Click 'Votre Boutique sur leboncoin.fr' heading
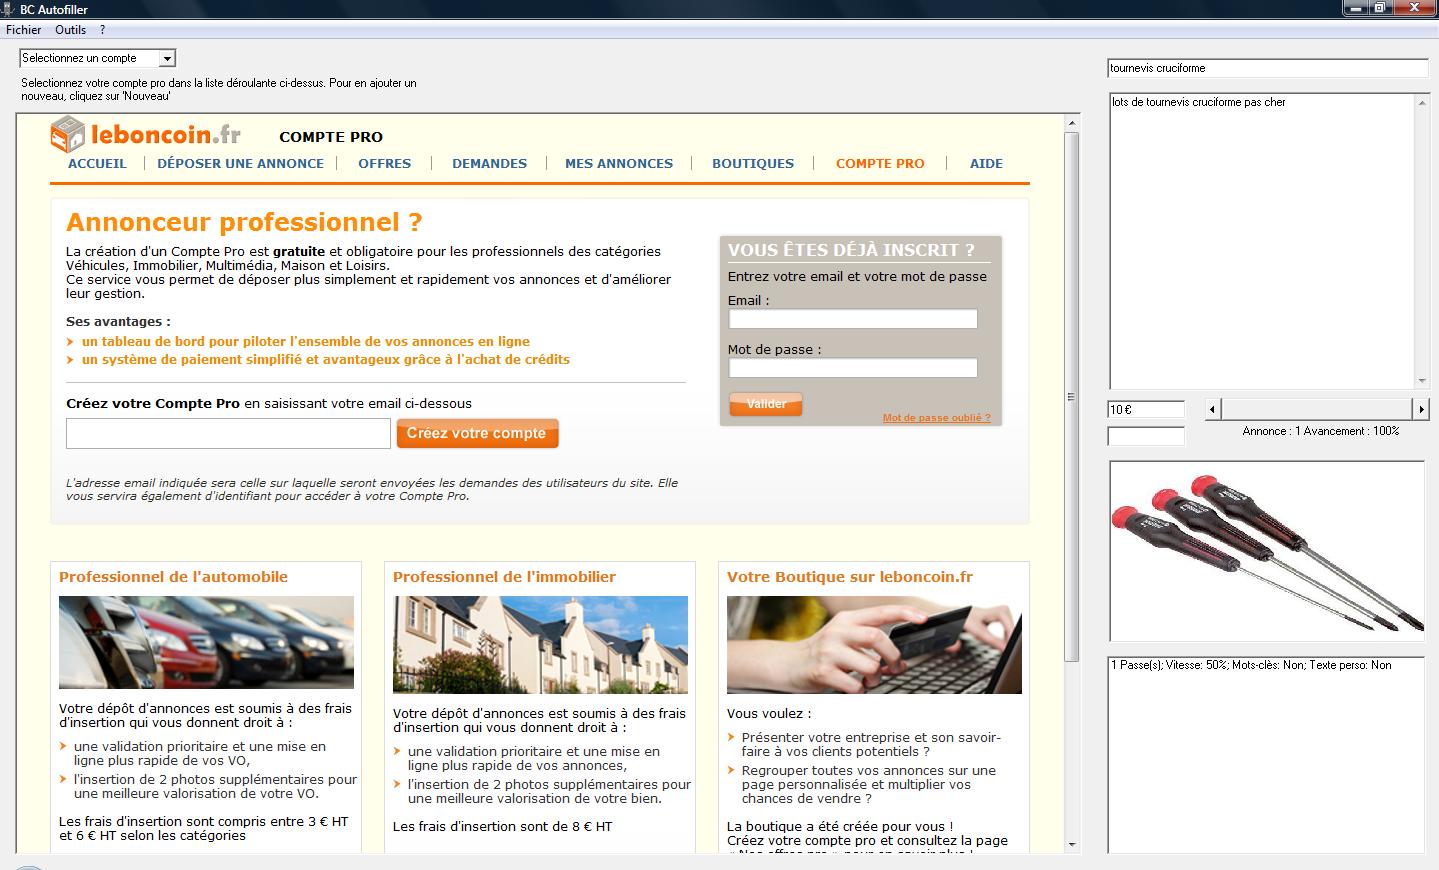This screenshot has width=1439, height=870. [x=850, y=577]
